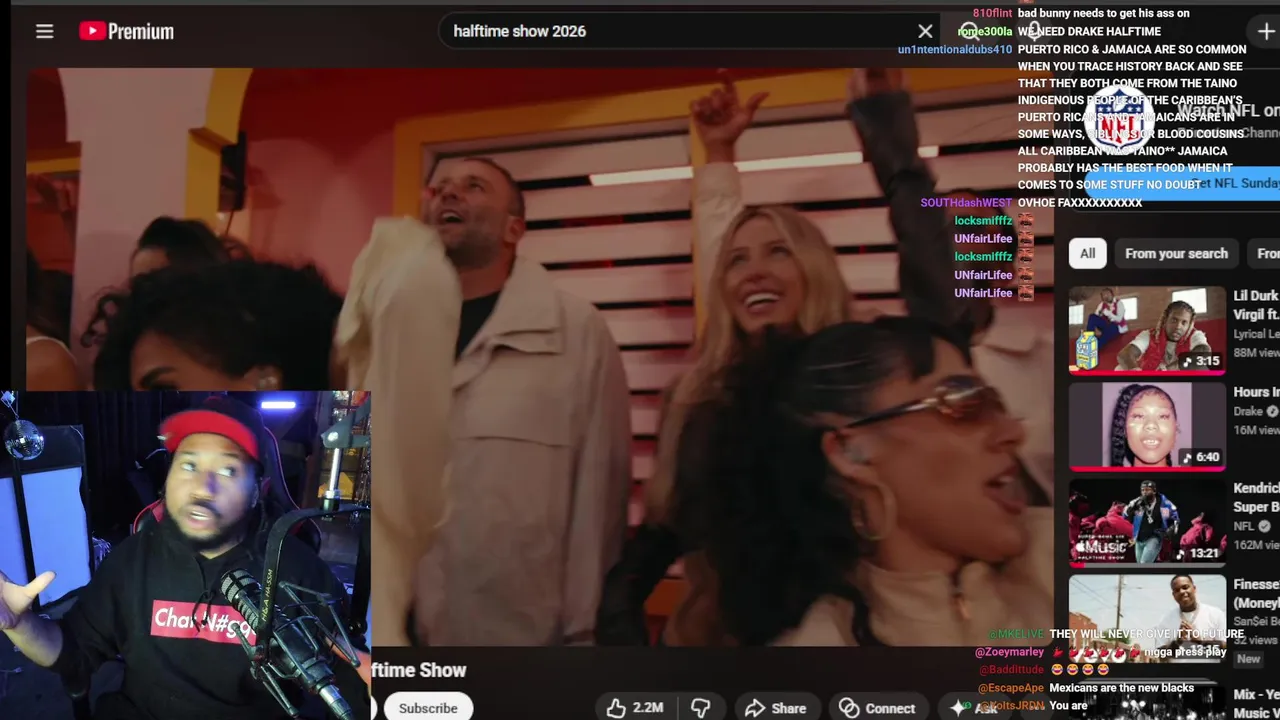Open Kendrick Super Bowl halftime thumbnail

point(1147,521)
